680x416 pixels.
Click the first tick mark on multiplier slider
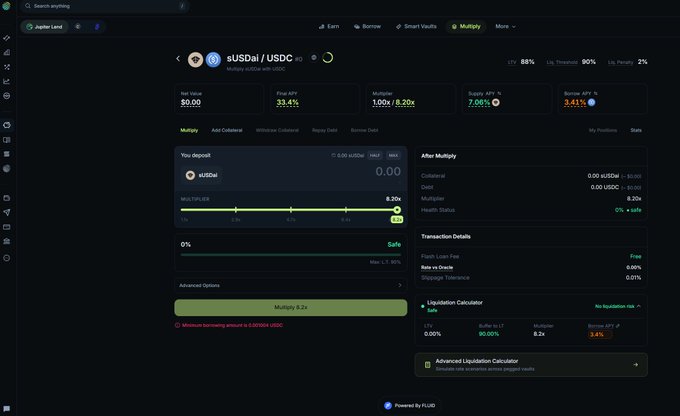[x=236, y=210]
